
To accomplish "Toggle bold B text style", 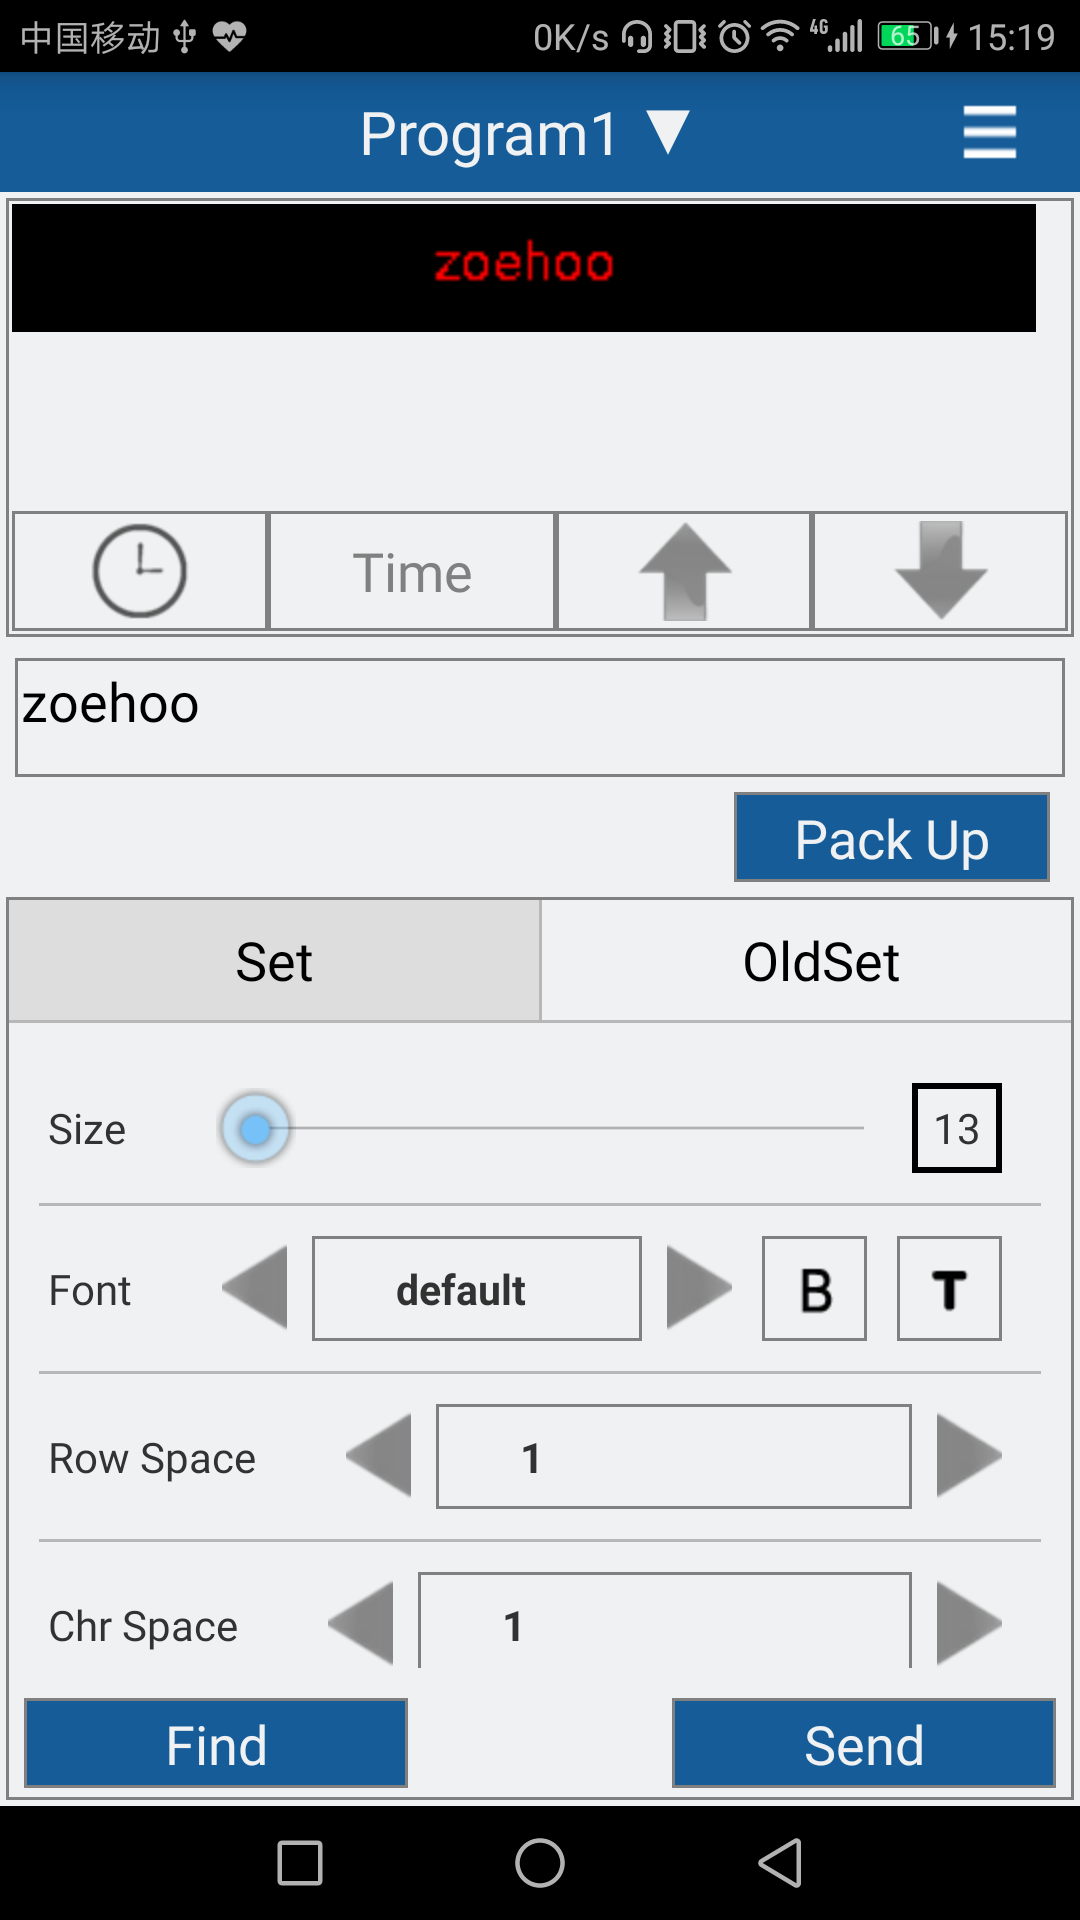I will pyautogui.click(x=814, y=1289).
